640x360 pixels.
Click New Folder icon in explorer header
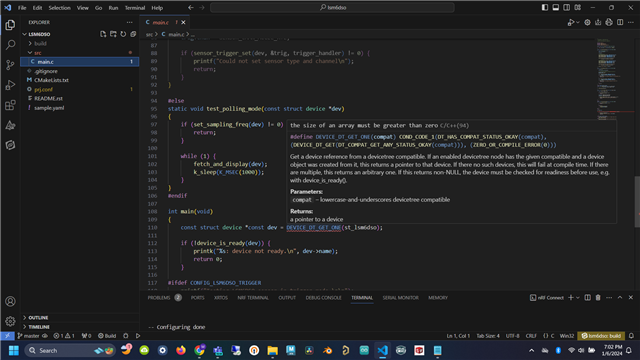[113, 34]
